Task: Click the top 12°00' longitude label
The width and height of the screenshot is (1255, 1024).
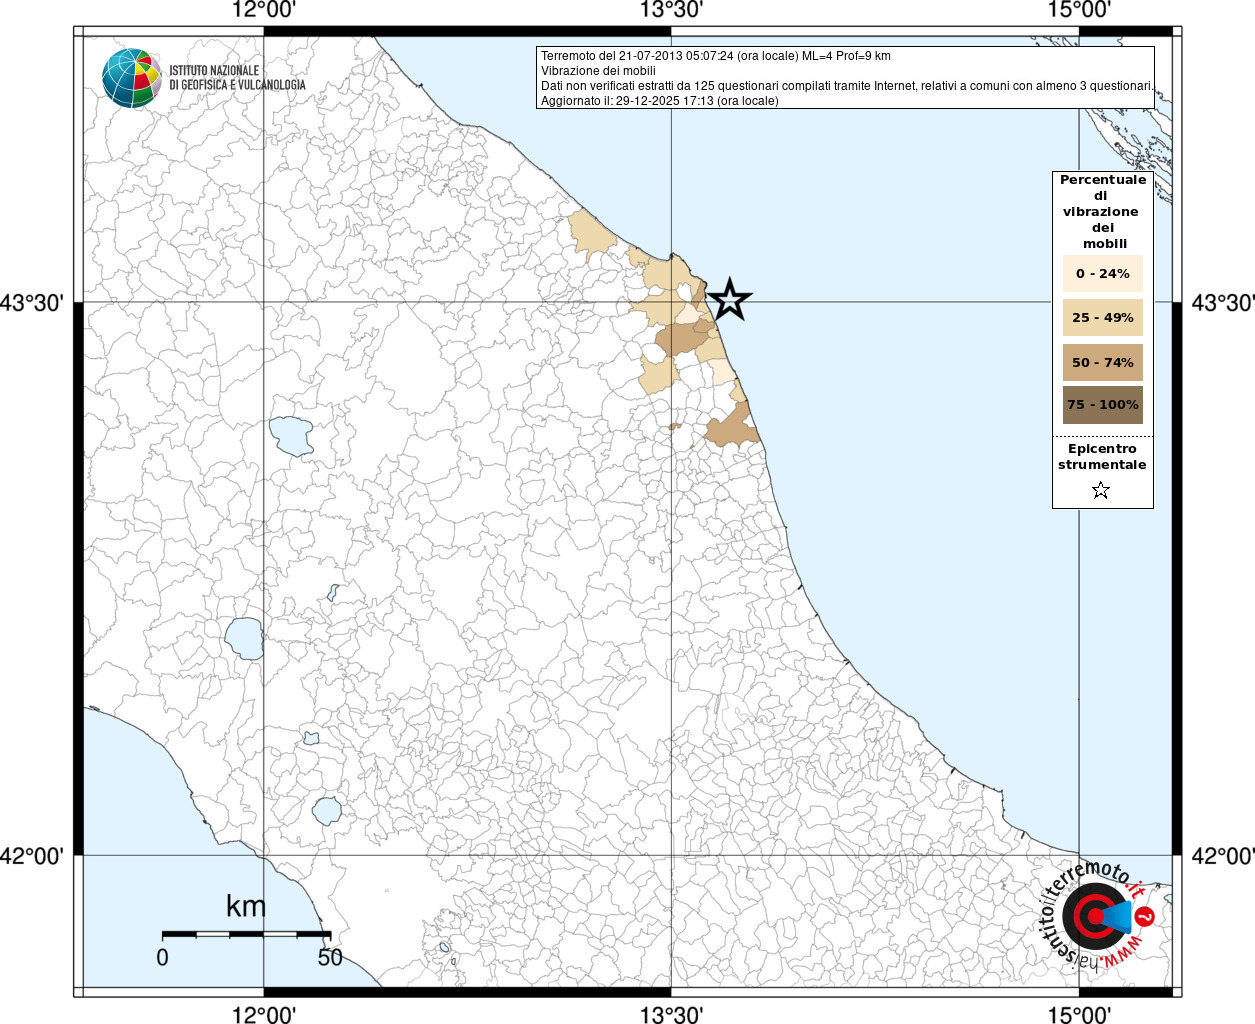Action: point(264,10)
